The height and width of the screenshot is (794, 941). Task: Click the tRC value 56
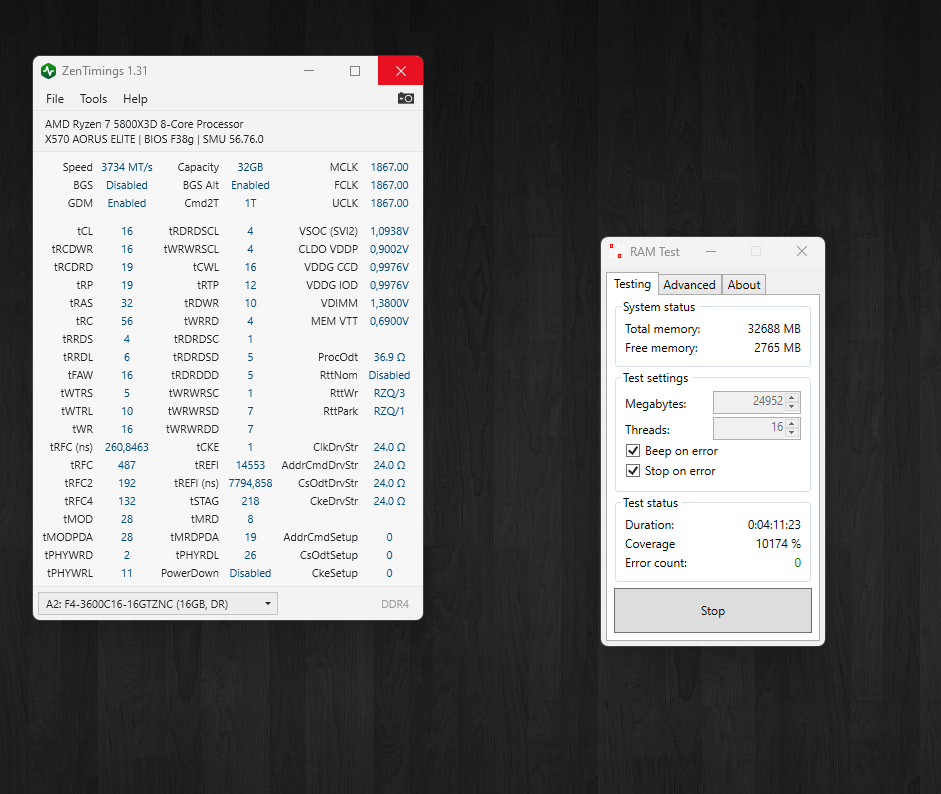(127, 321)
